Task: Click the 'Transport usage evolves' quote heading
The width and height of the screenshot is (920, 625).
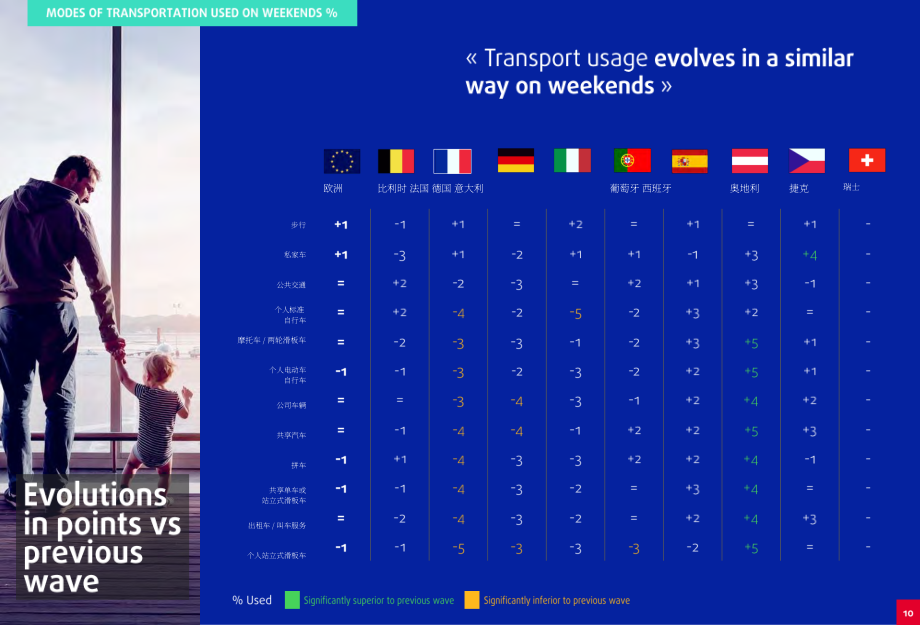Action: click(x=659, y=72)
